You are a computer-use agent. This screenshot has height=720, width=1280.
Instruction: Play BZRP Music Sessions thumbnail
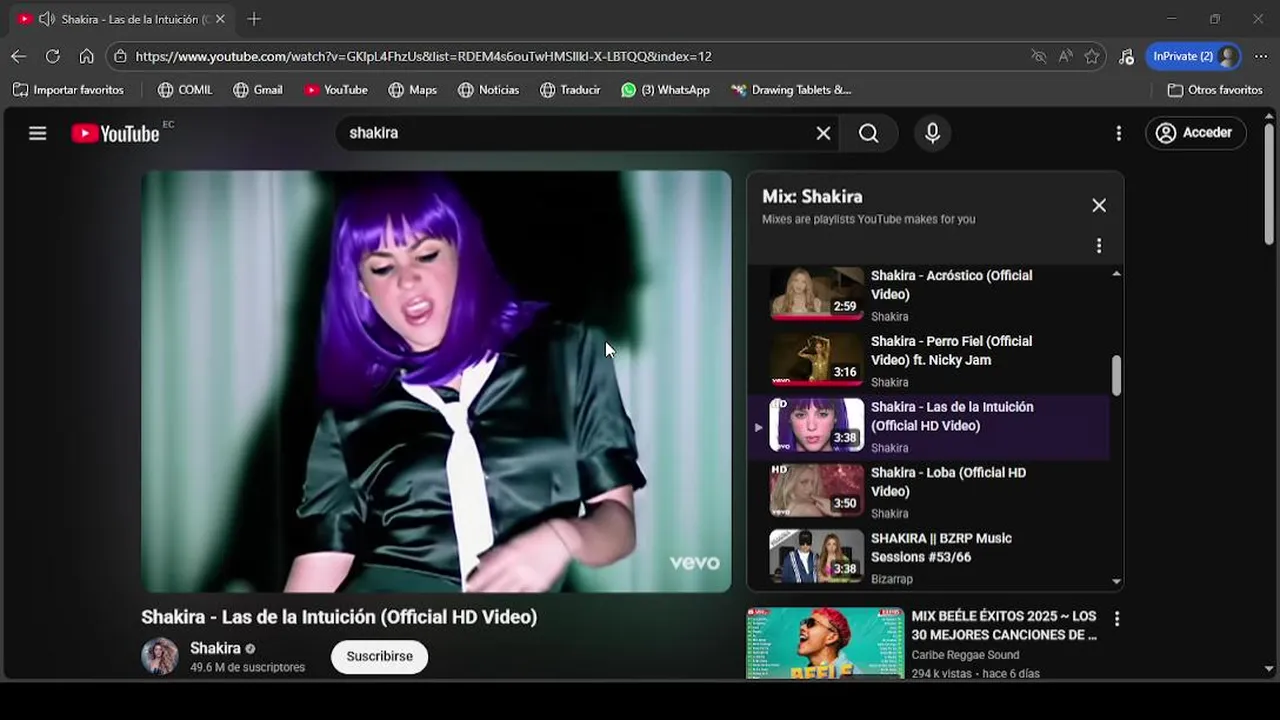pyautogui.click(x=816, y=556)
